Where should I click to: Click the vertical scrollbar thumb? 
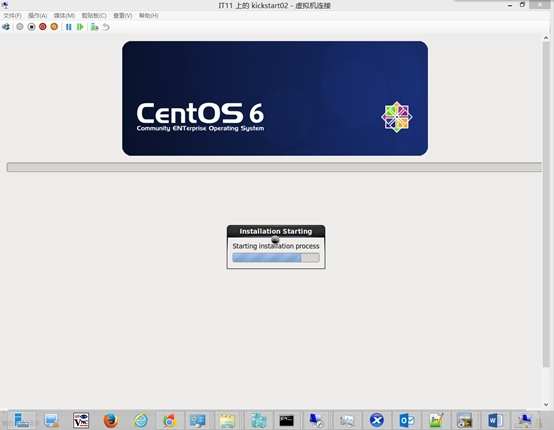pyautogui.click(x=546, y=204)
